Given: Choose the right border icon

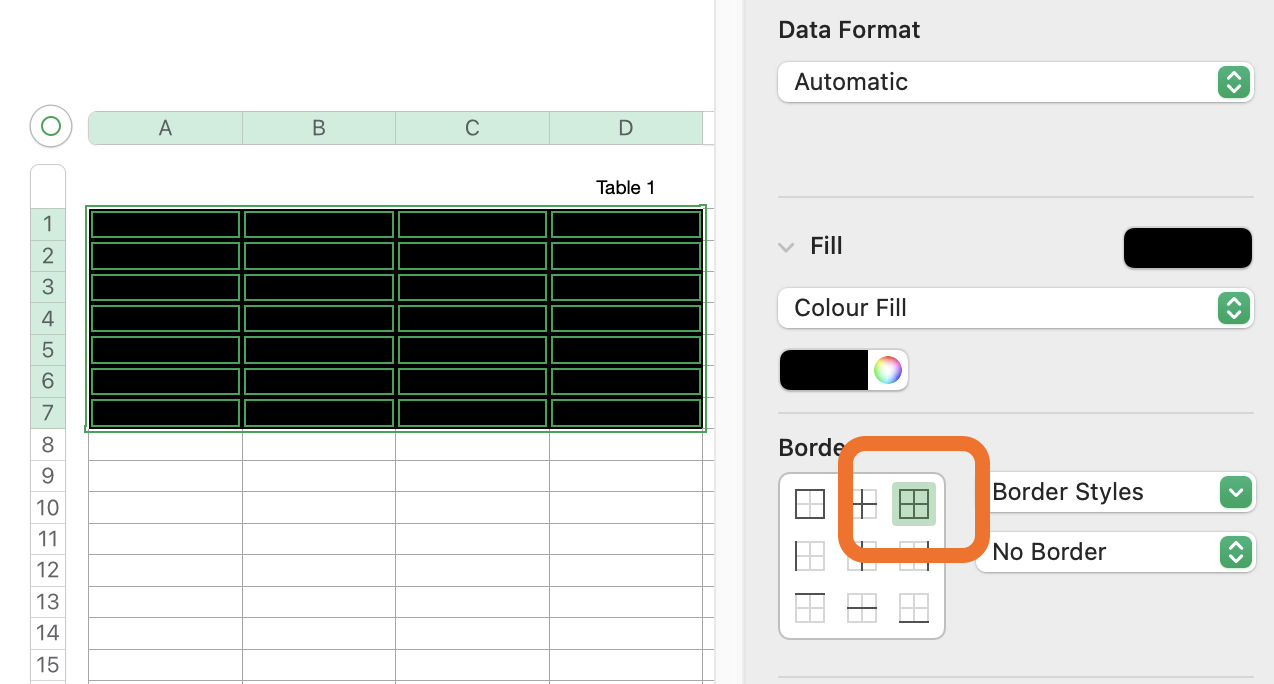Looking at the screenshot, I should click(914, 555).
